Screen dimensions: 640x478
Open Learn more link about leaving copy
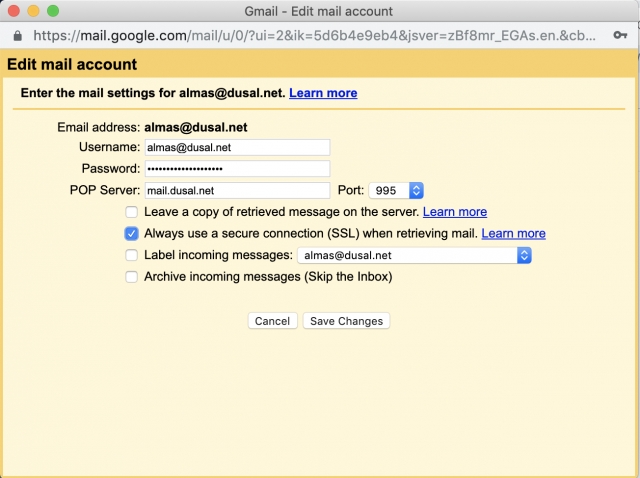pos(455,212)
